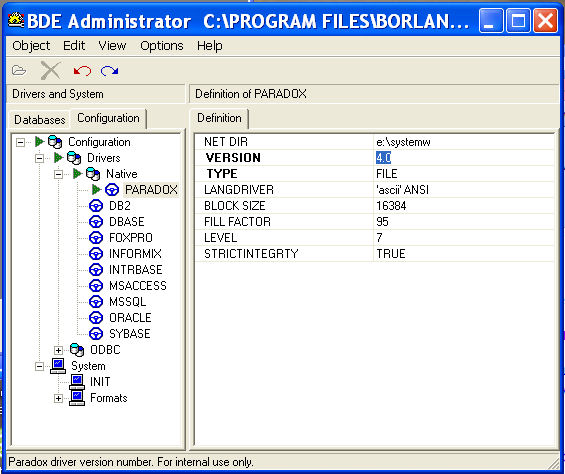The width and height of the screenshot is (565, 474).
Task: Select the Formats label under System
Action: [x=108, y=398]
